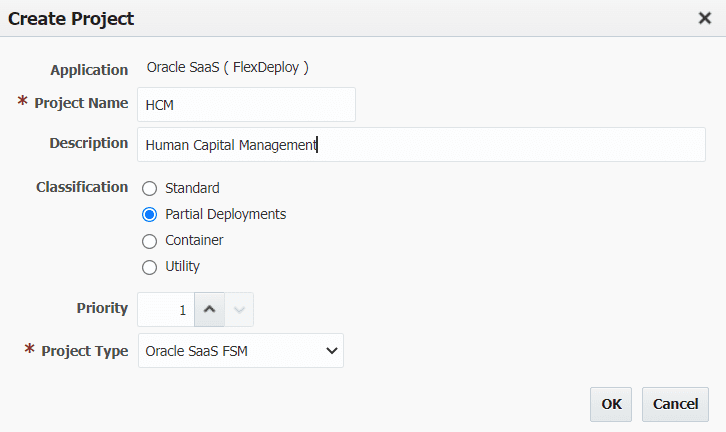Select the Partial Deployments radio button
Screen dimensions: 726x432
[x=150, y=214]
